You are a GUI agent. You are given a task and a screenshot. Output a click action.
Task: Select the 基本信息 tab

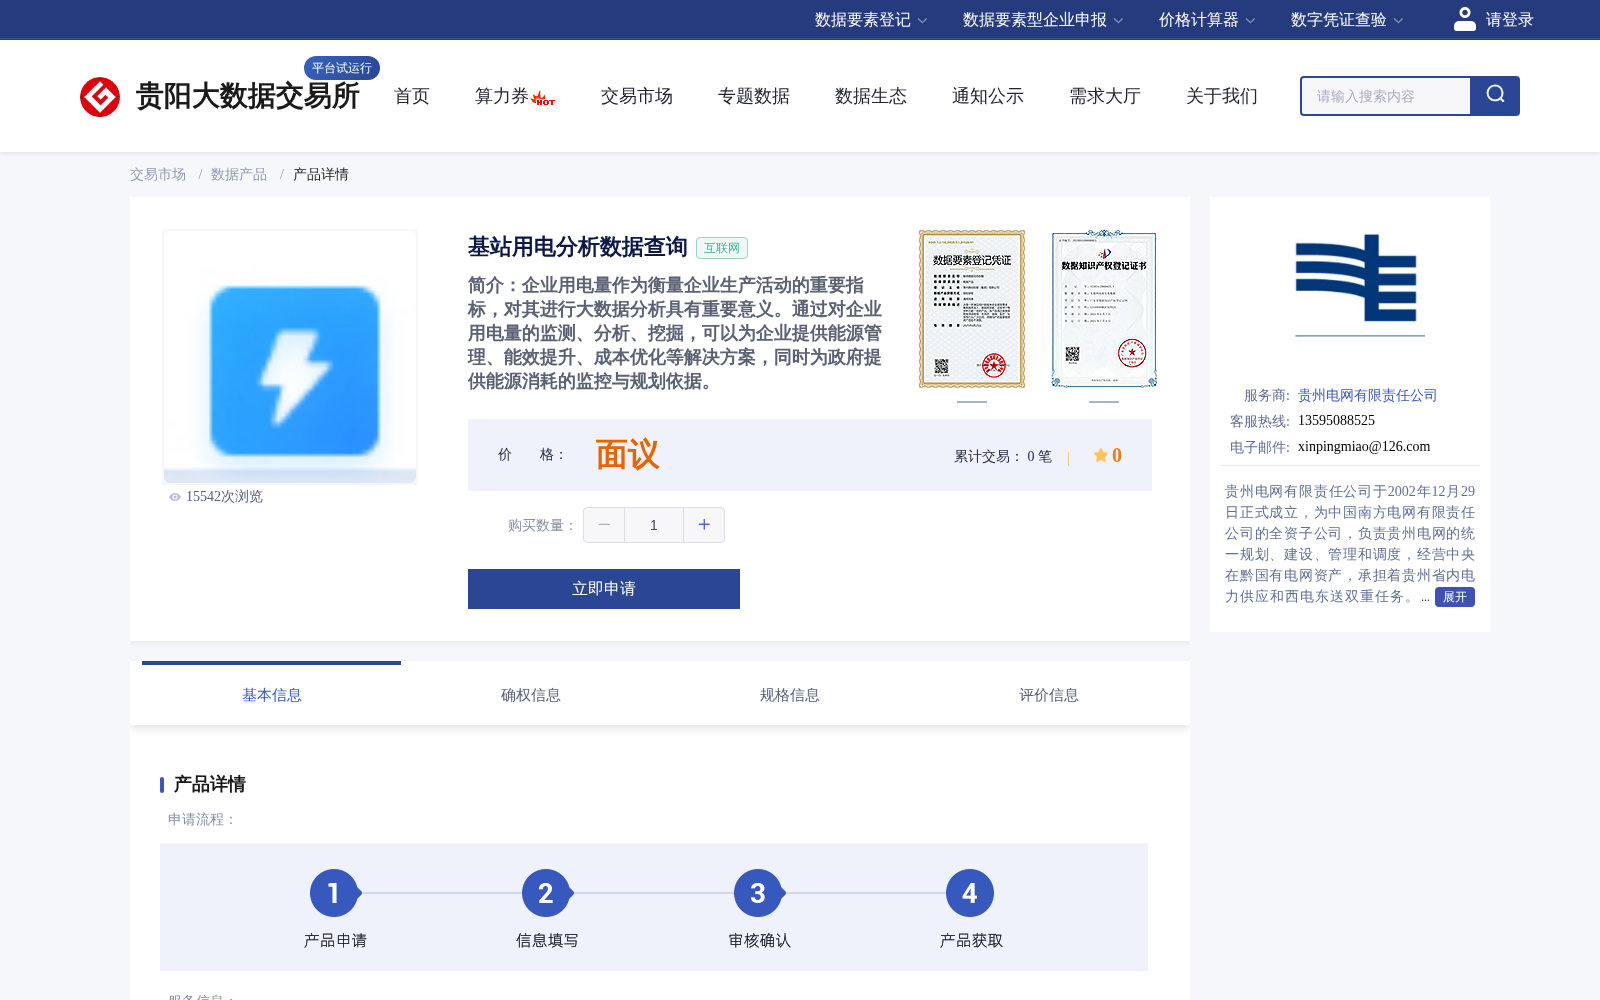272,695
